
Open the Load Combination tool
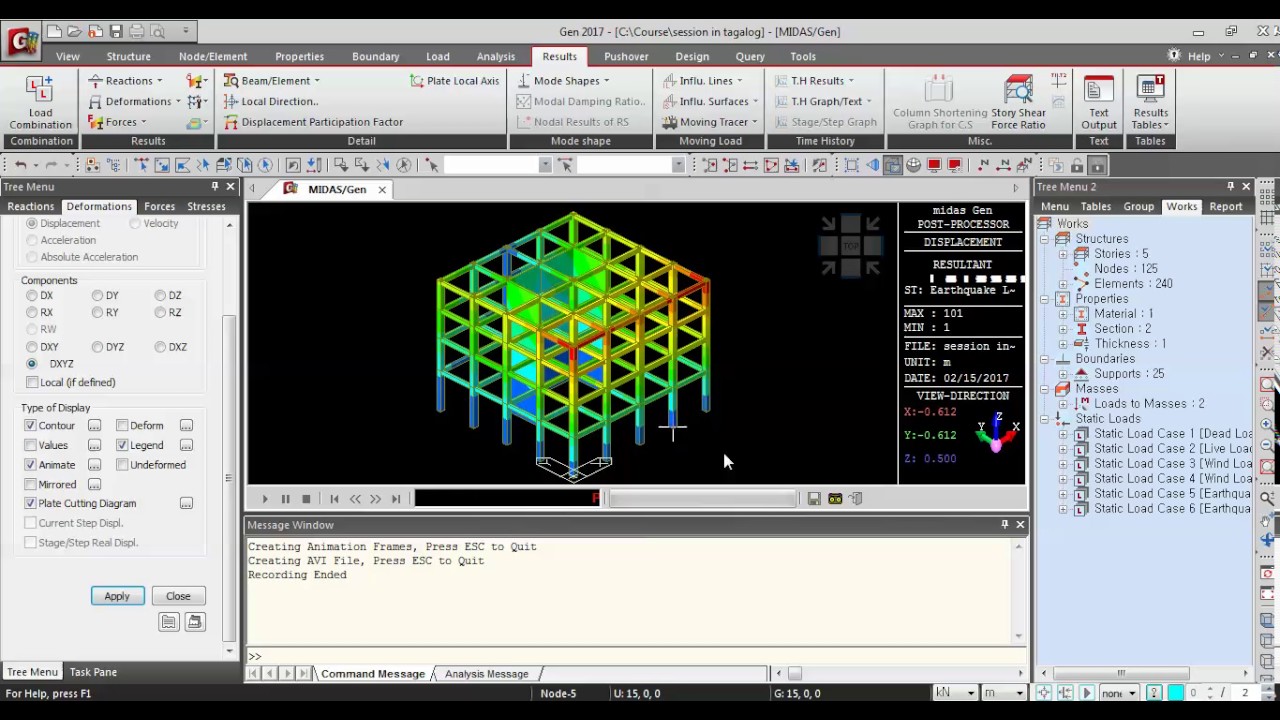coord(40,103)
